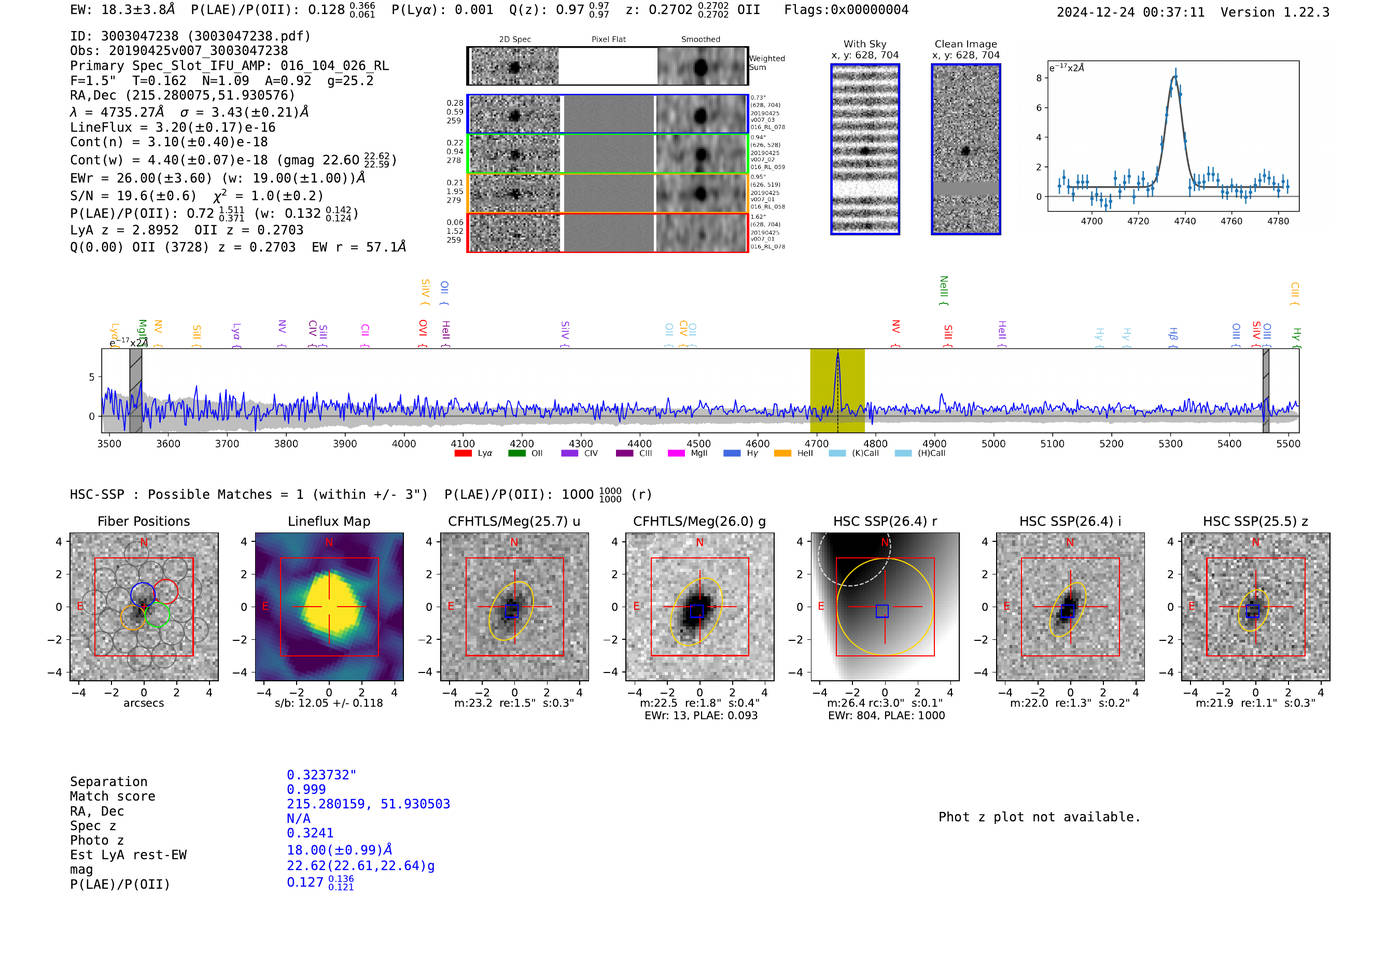The height and width of the screenshot is (953, 1400).
Task: Select the HSC SSP(25.5) z cutout
Action: 1256,606
